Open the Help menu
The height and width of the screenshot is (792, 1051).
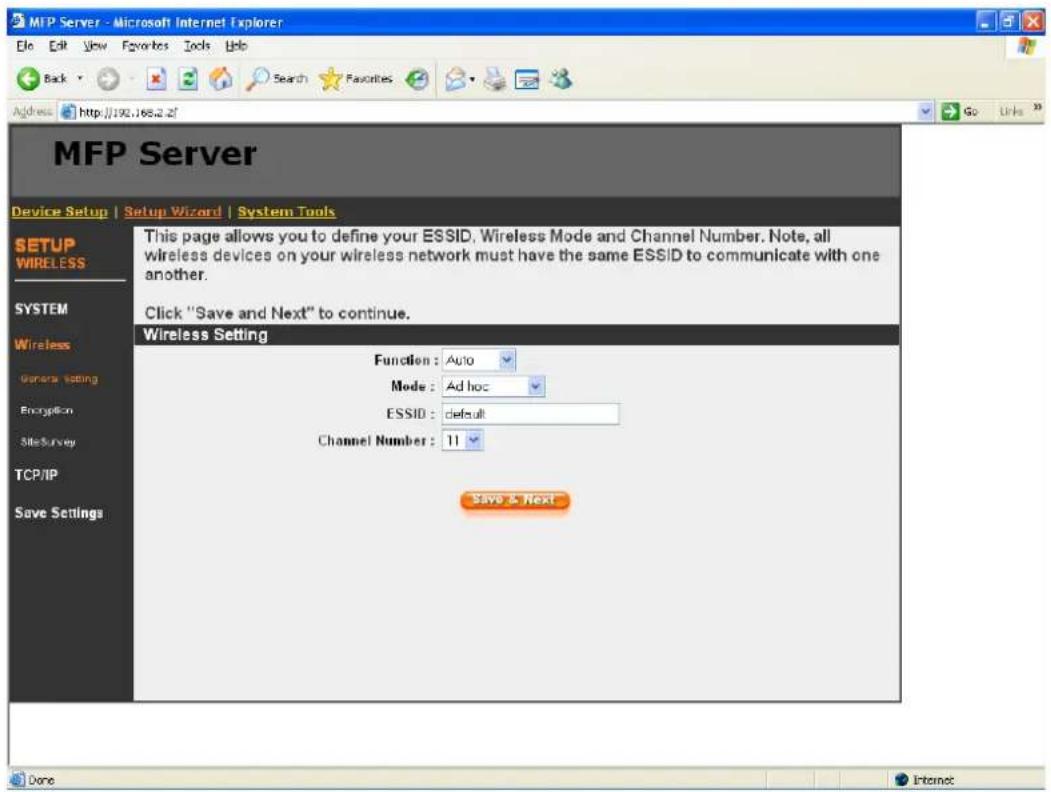click(236, 46)
